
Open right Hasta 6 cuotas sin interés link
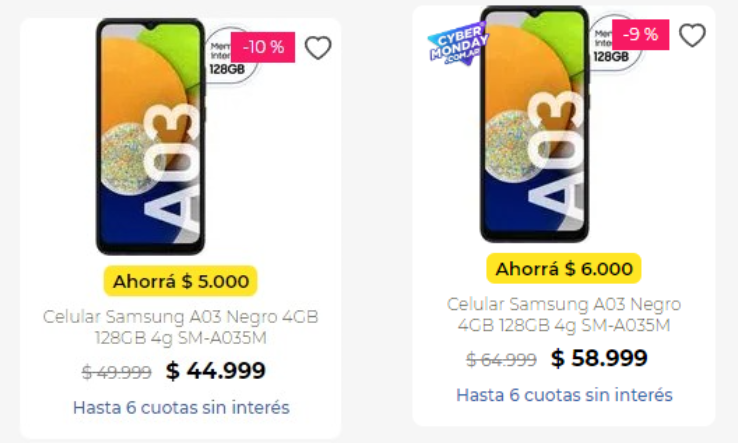coord(564,395)
